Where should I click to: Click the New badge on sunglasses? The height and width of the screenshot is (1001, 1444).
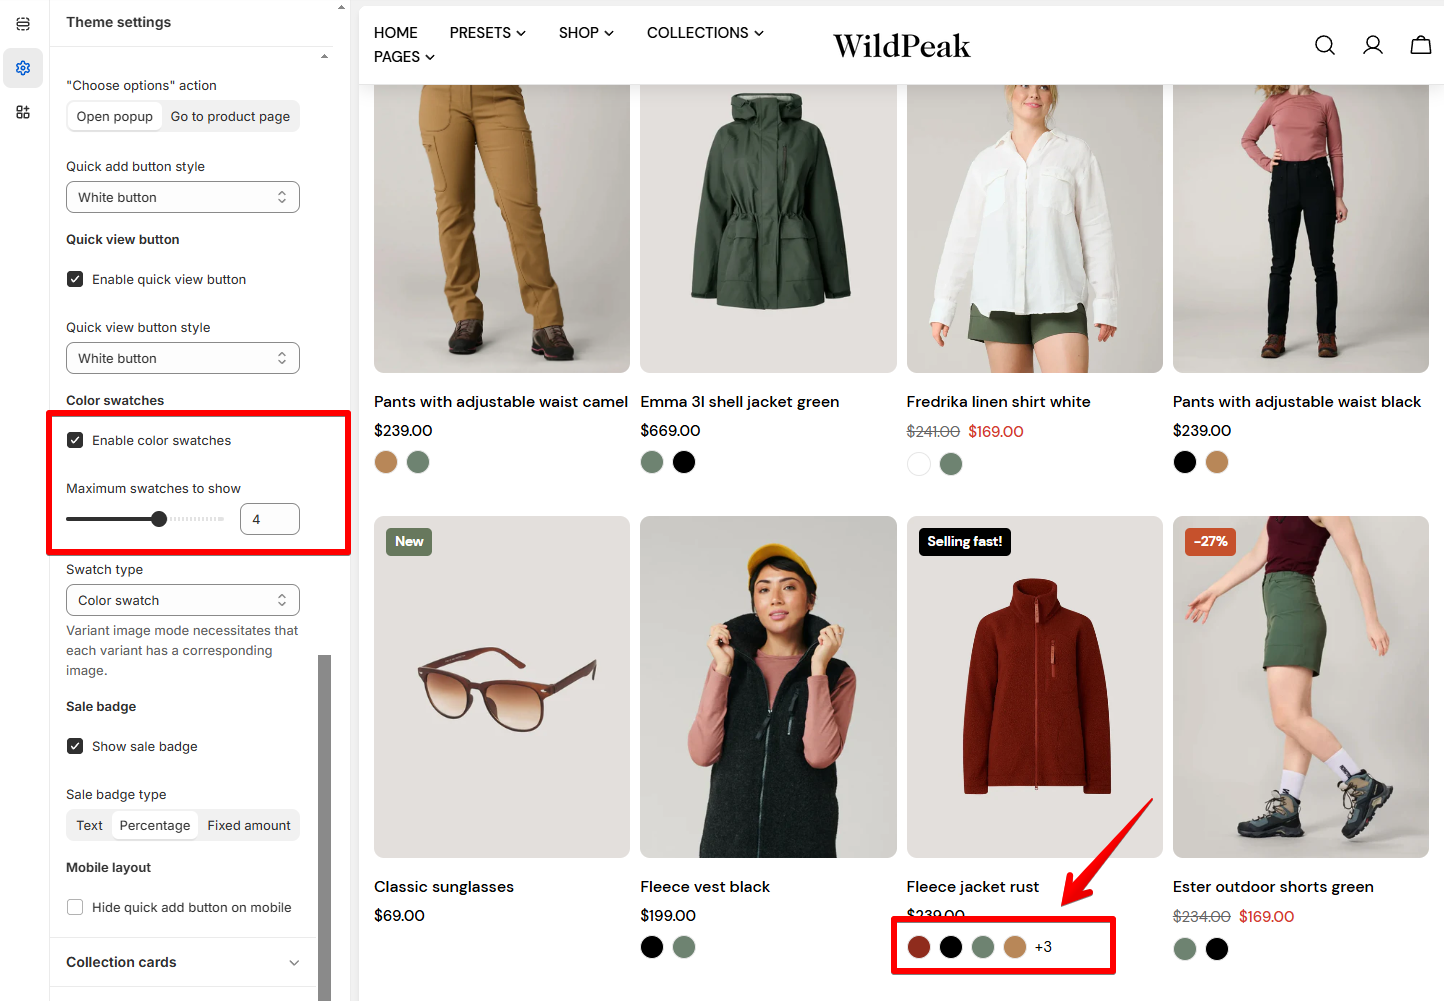pyautogui.click(x=409, y=541)
